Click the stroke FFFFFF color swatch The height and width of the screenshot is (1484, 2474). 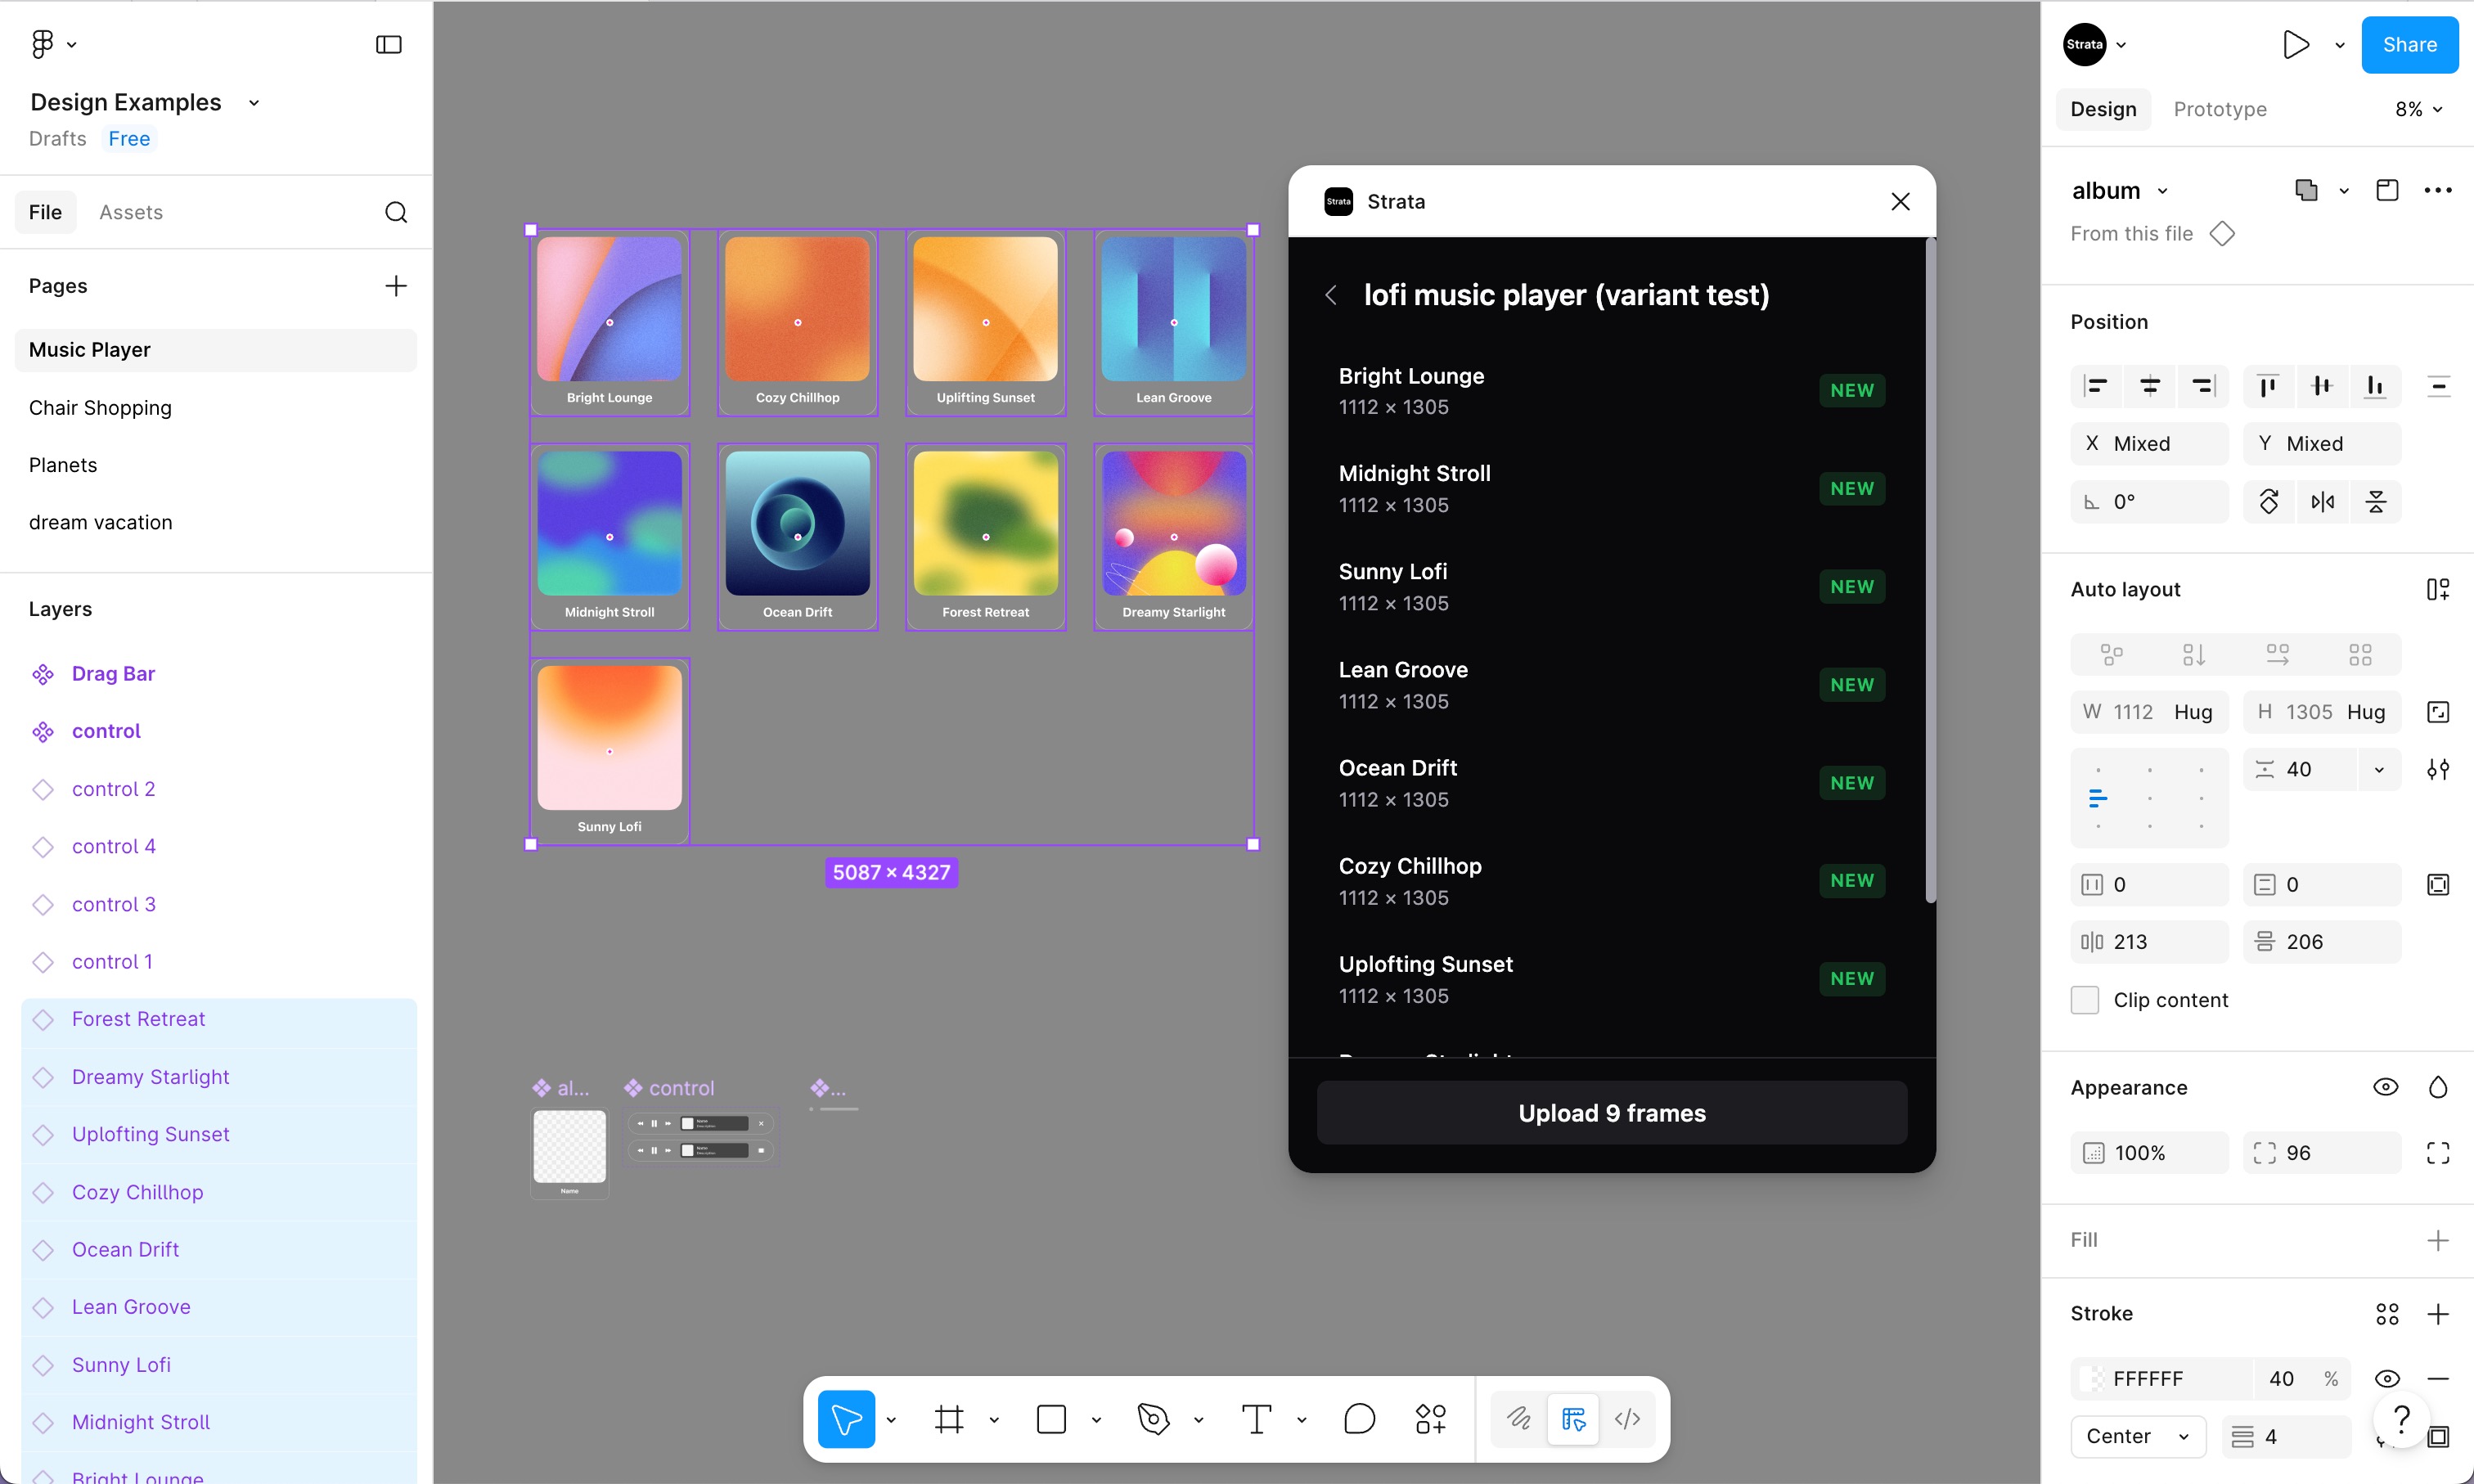(2092, 1379)
